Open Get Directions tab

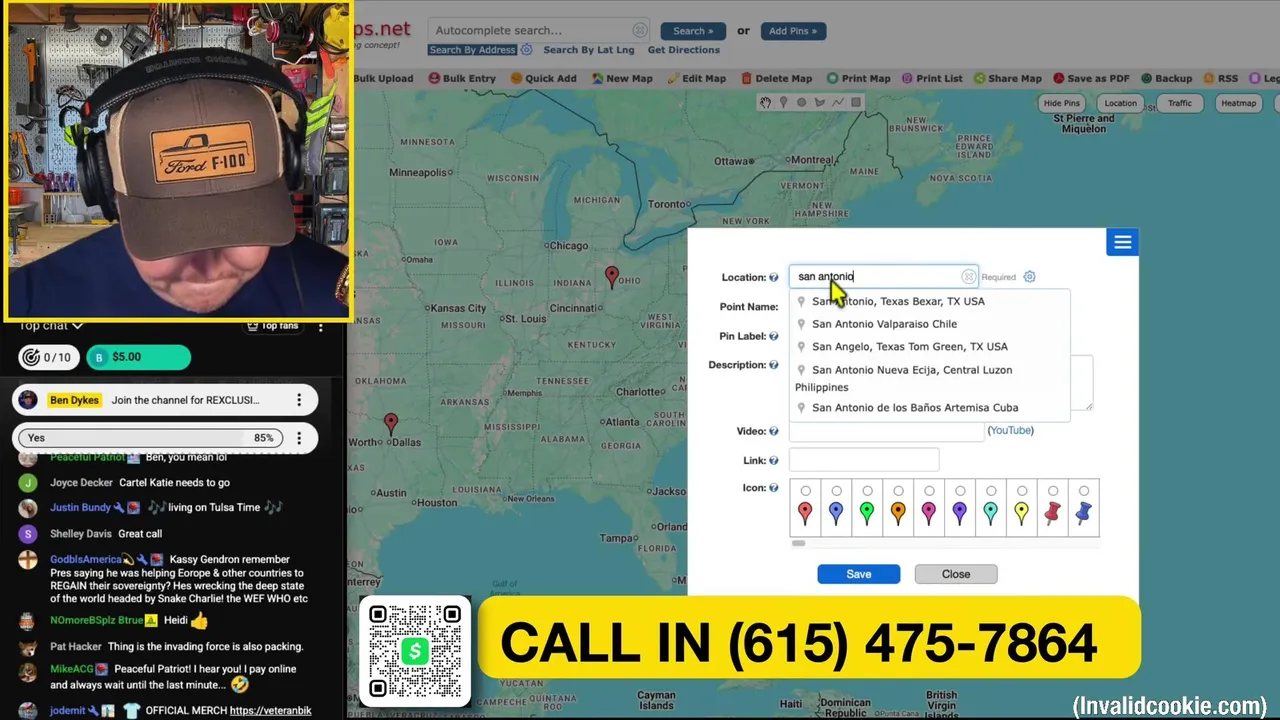683,50
